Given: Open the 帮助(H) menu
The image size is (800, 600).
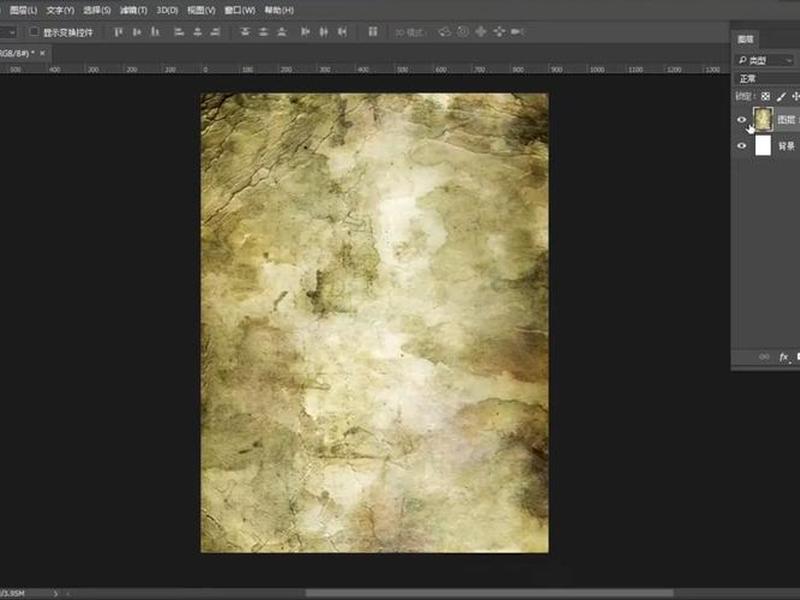Looking at the screenshot, I should pos(279,10).
